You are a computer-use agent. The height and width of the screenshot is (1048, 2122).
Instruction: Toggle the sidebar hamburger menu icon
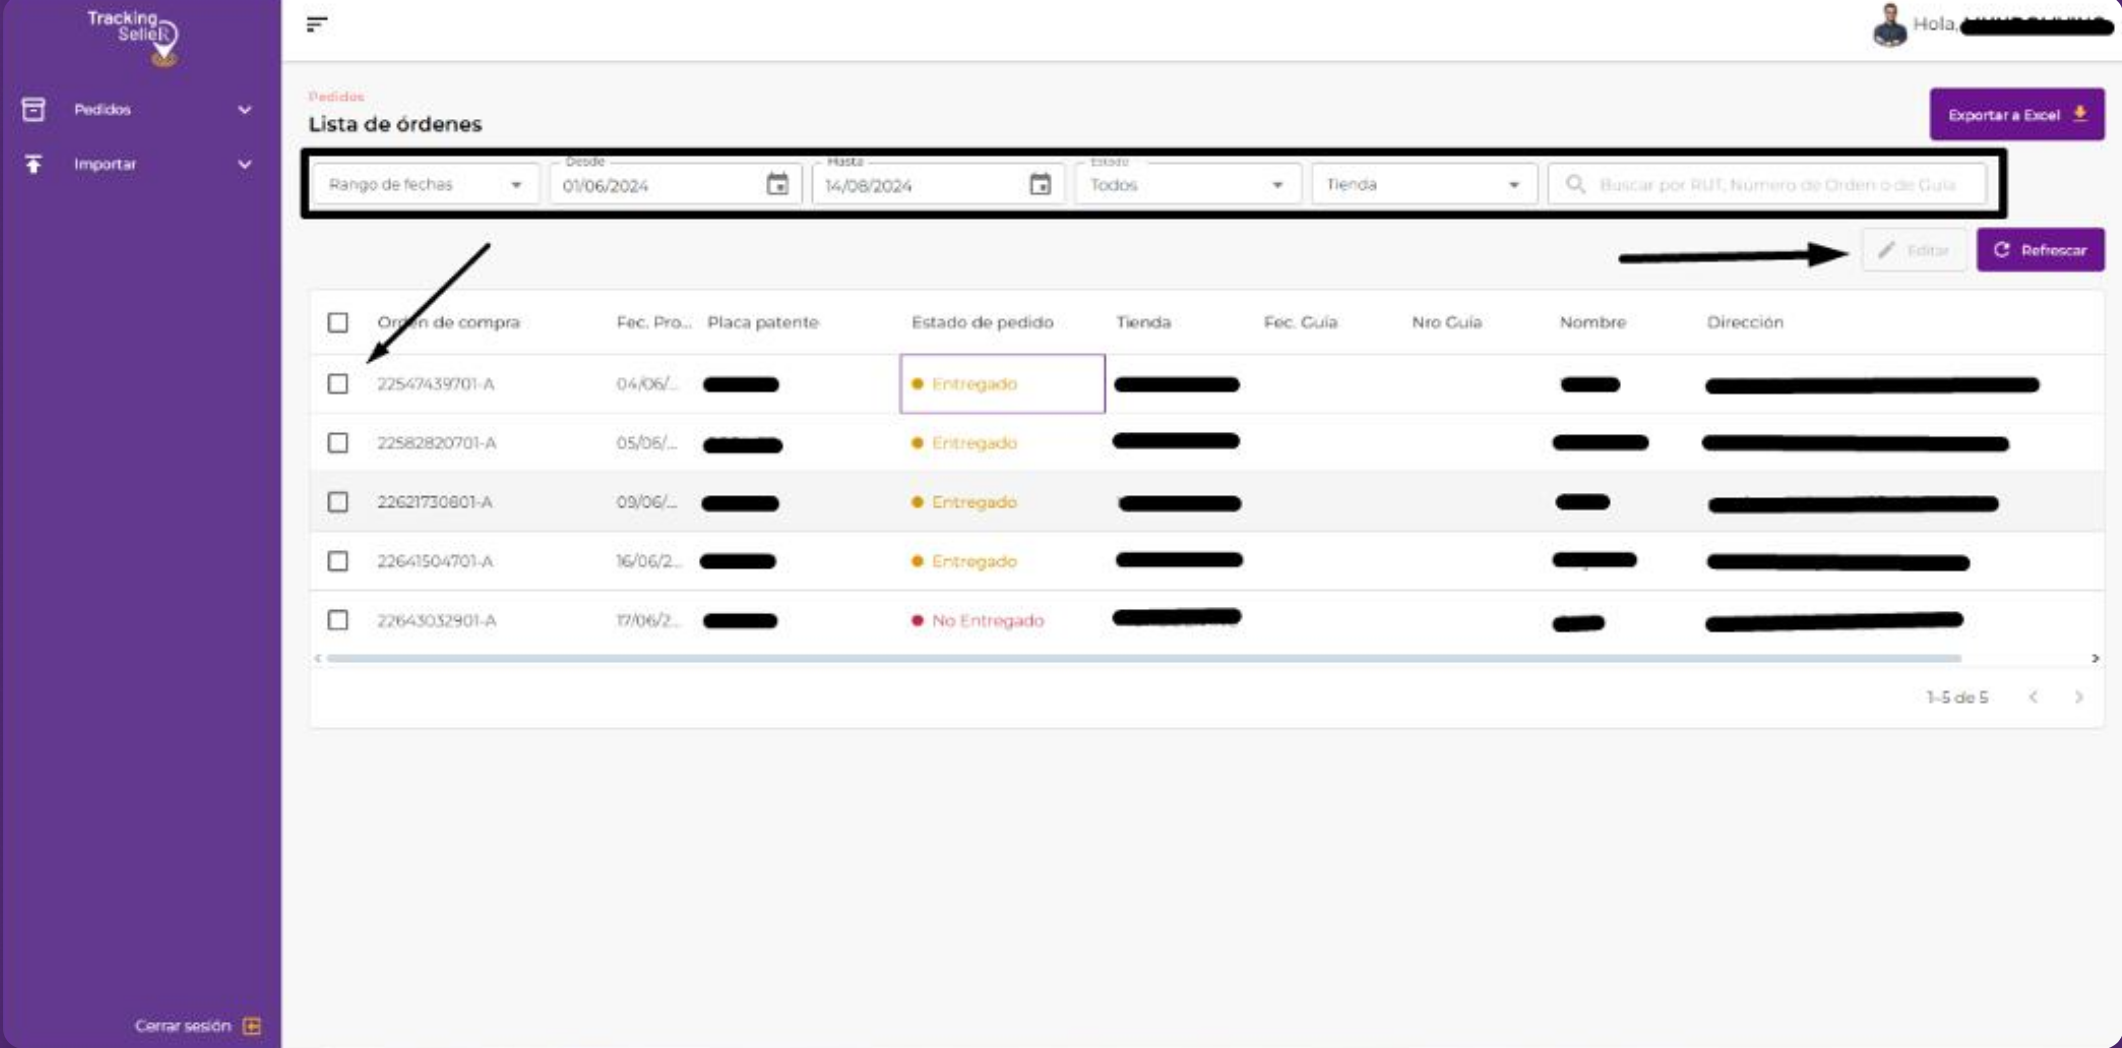tap(317, 24)
